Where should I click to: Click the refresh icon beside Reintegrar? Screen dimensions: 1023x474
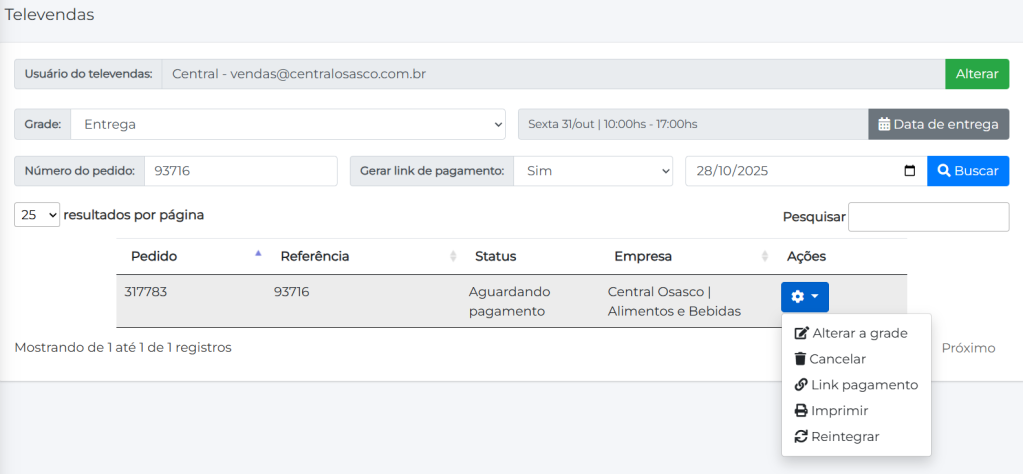tap(800, 437)
